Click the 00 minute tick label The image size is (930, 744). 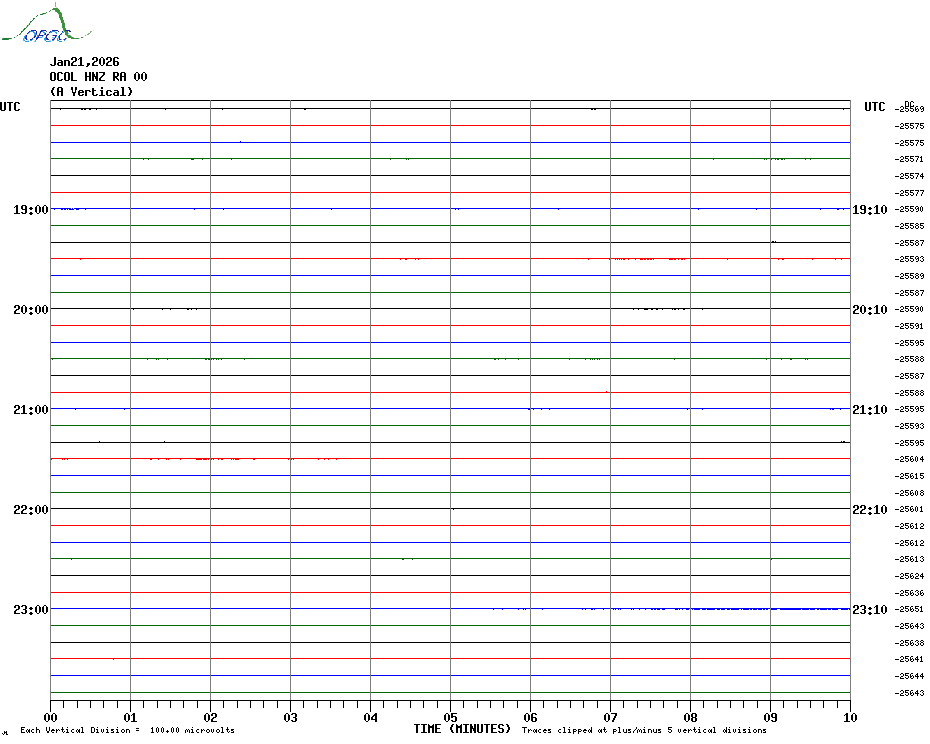click(x=51, y=717)
